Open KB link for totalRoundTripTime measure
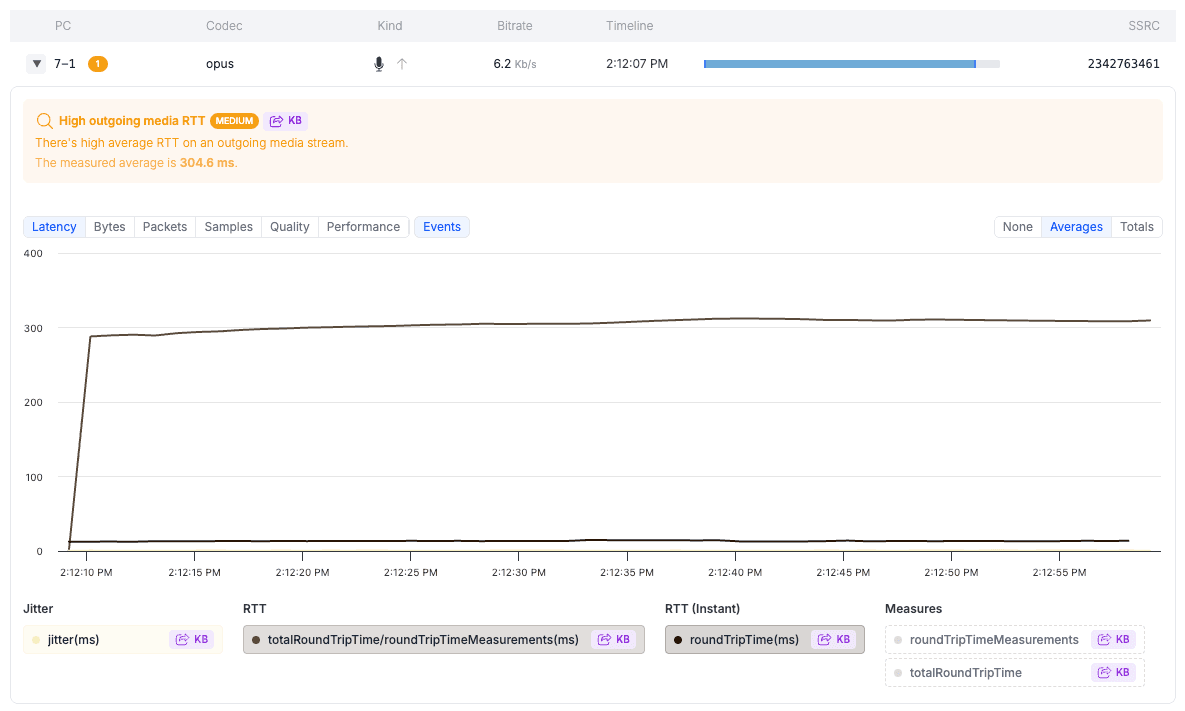Screen dimensions: 1185x711 tap(1114, 673)
